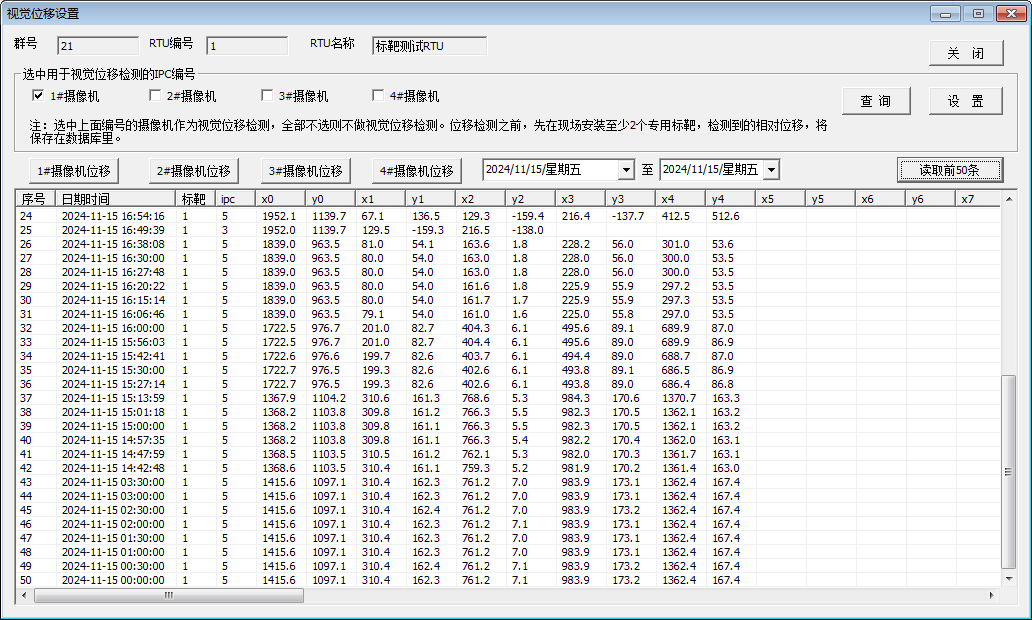Enable the 2#摄像机 checkbox
Viewport: 1032px width, 620px height.
[x=155, y=96]
